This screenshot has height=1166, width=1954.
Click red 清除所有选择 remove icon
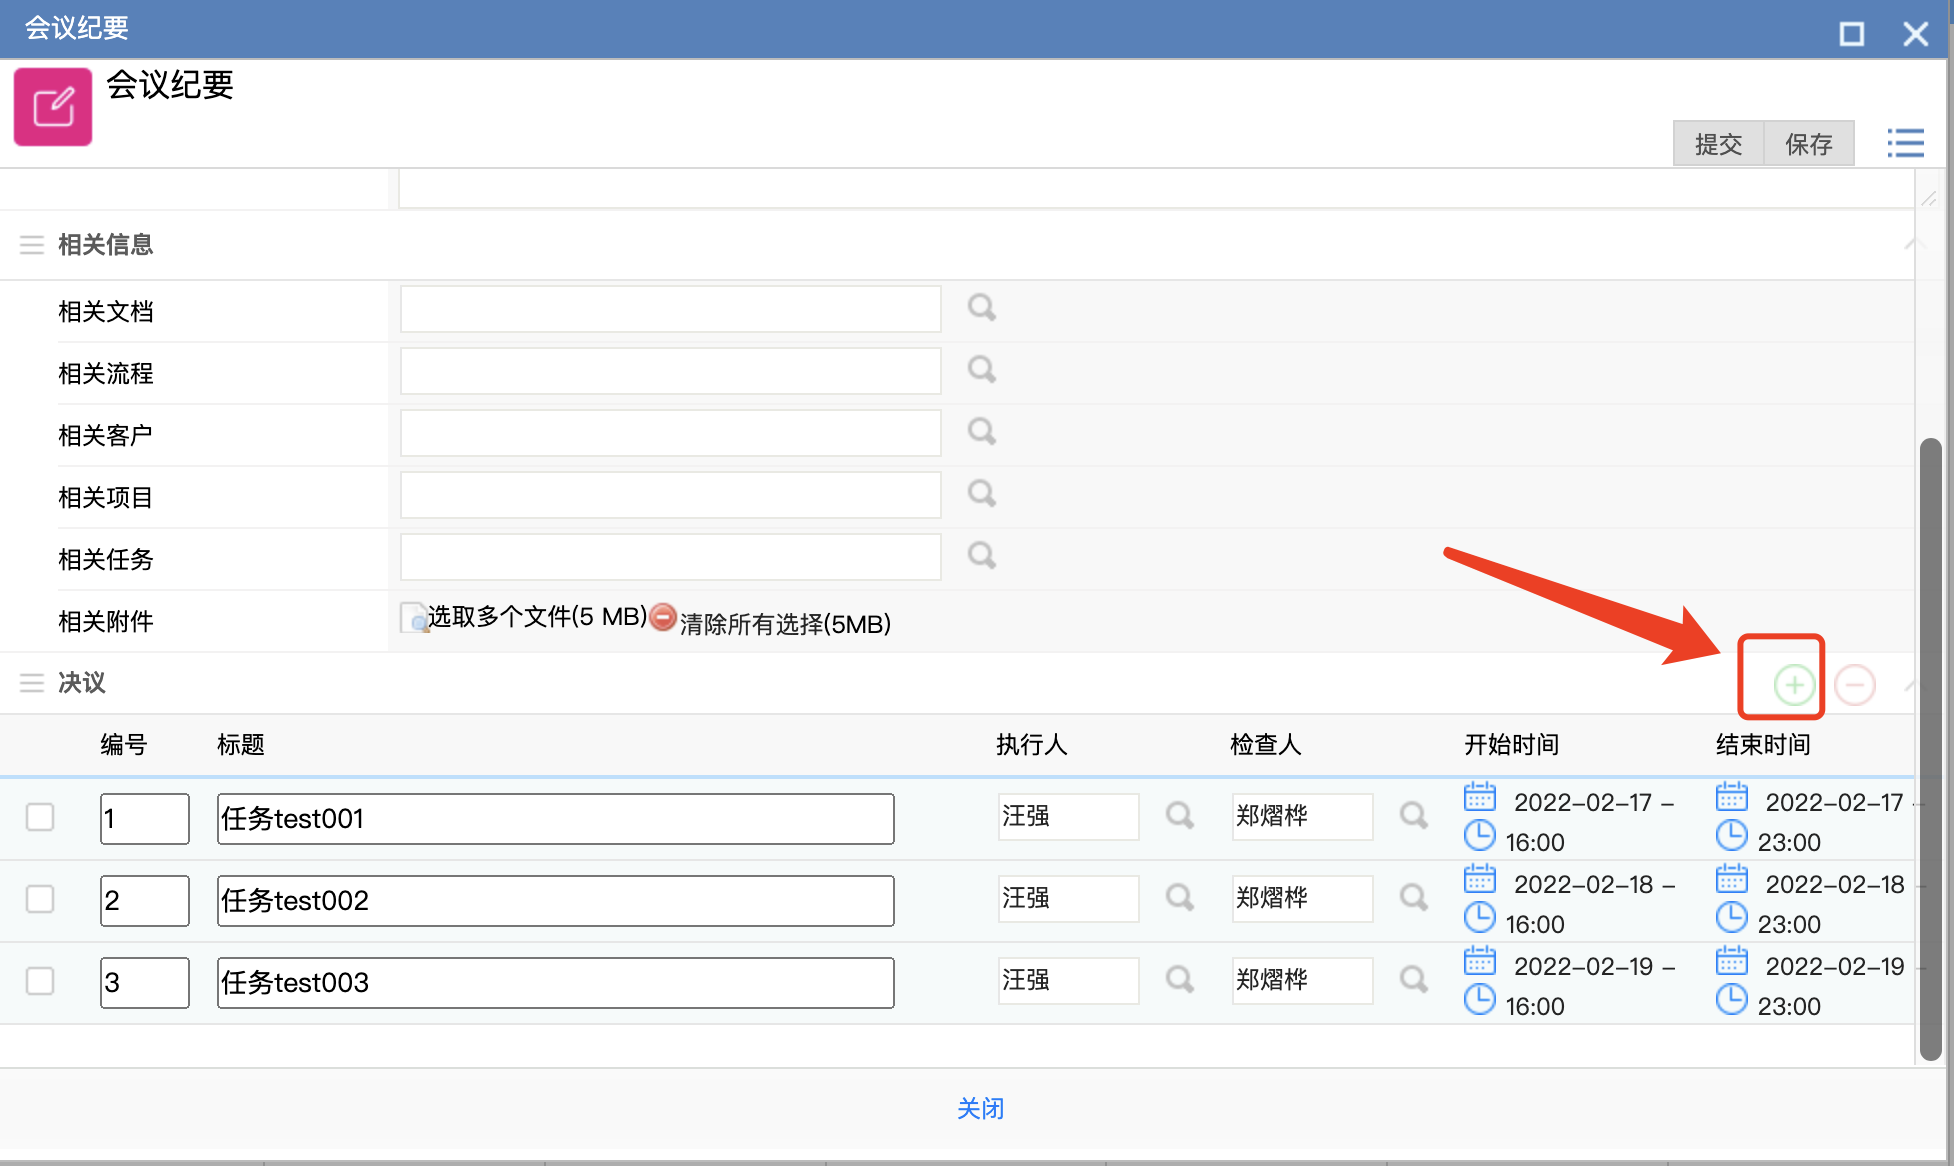(663, 617)
